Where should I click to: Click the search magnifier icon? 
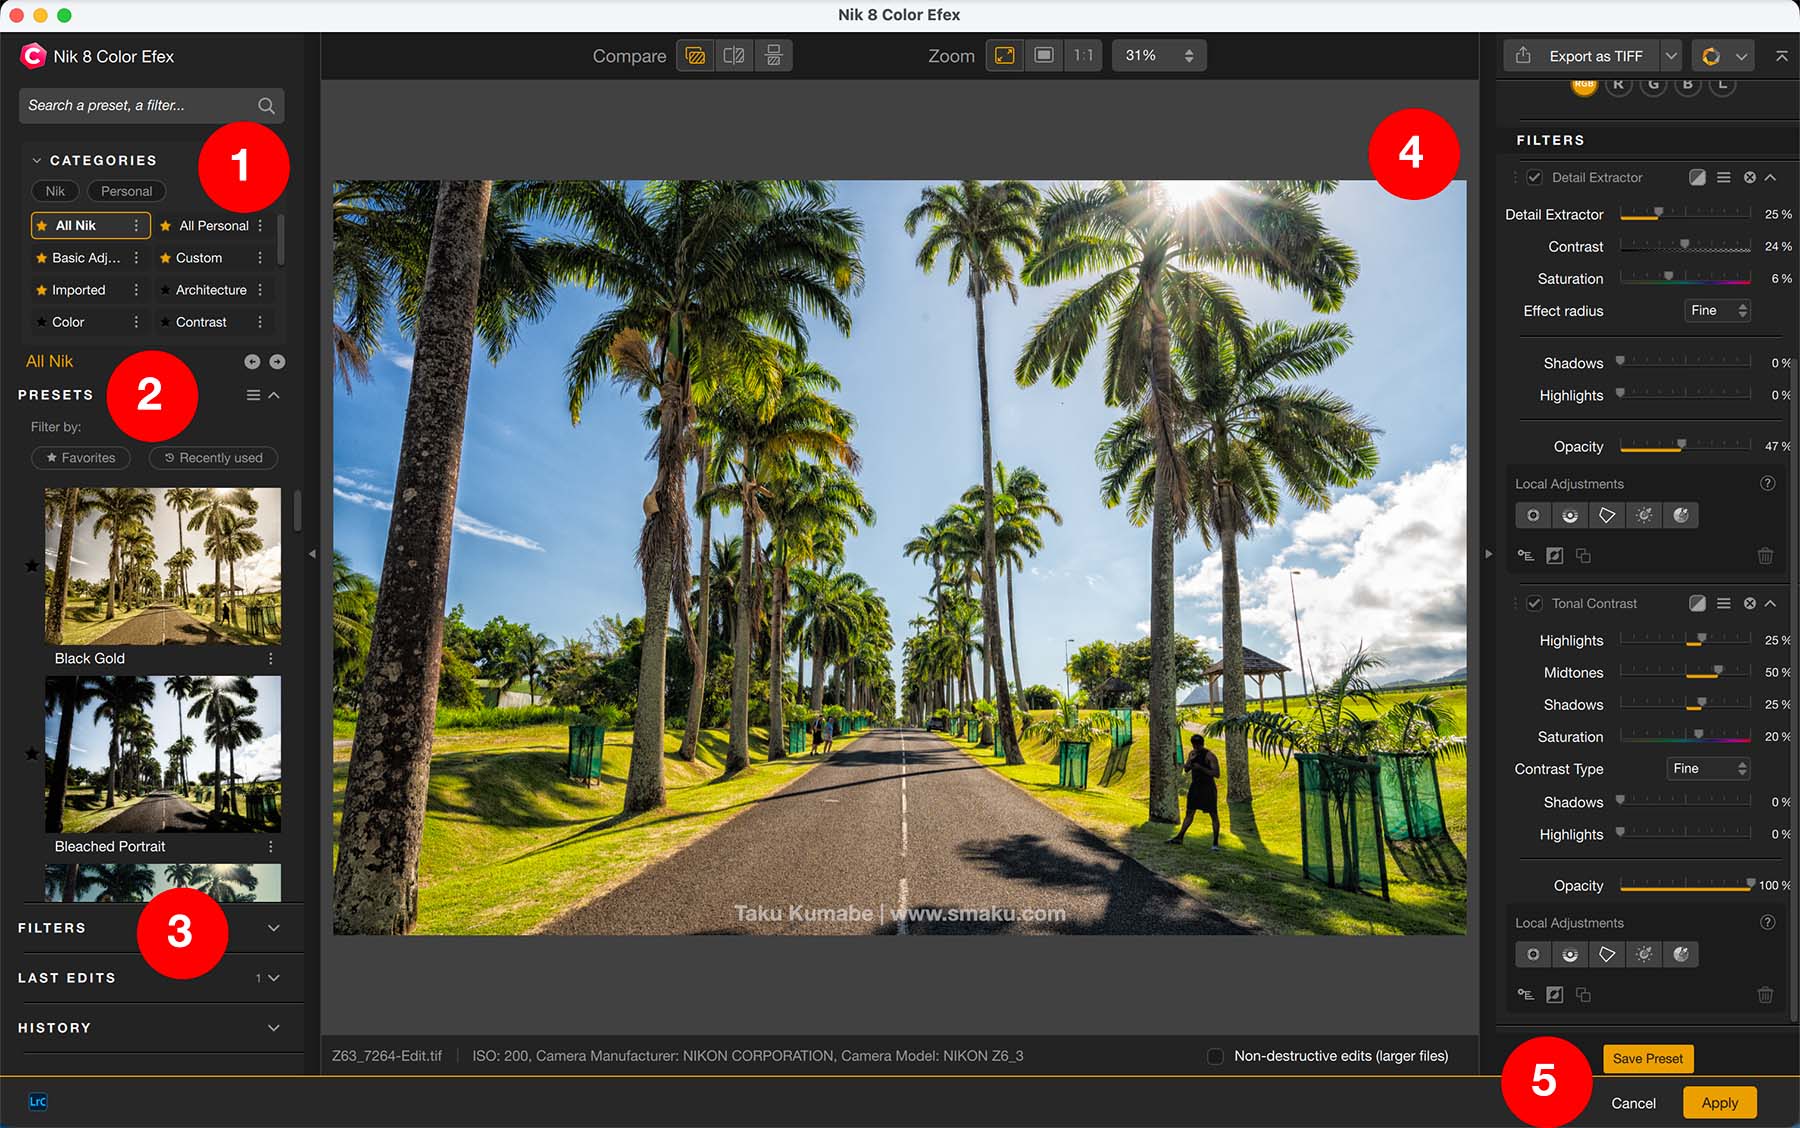tap(266, 106)
